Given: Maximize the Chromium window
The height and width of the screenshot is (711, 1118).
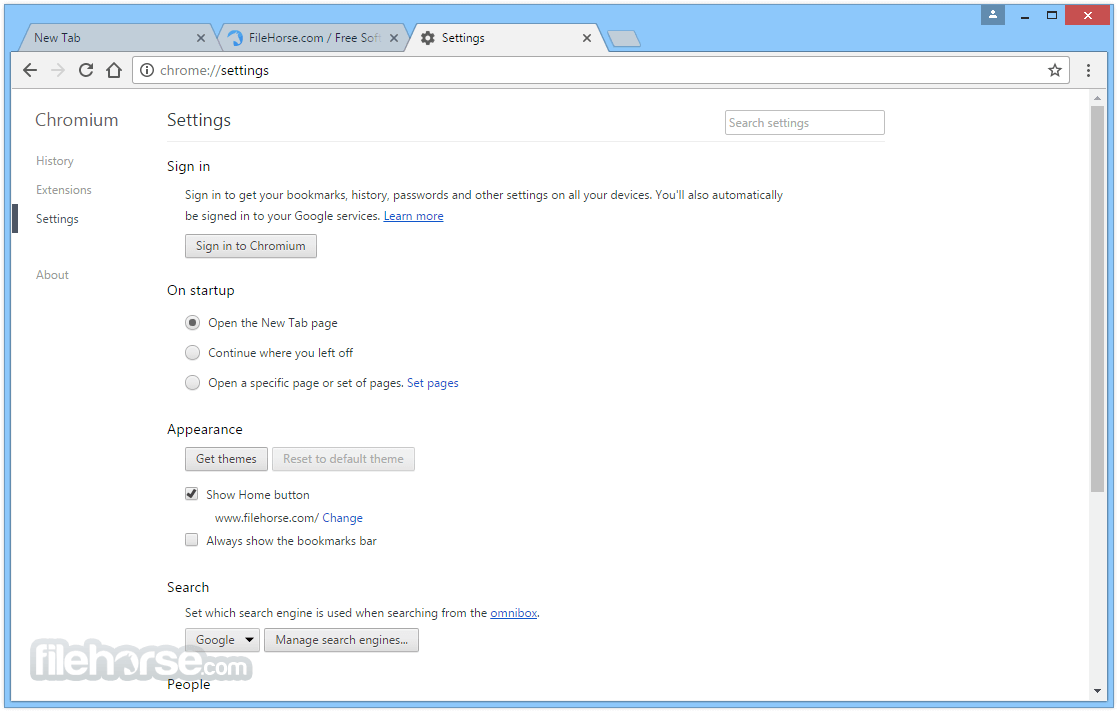Looking at the screenshot, I should (x=1052, y=15).
